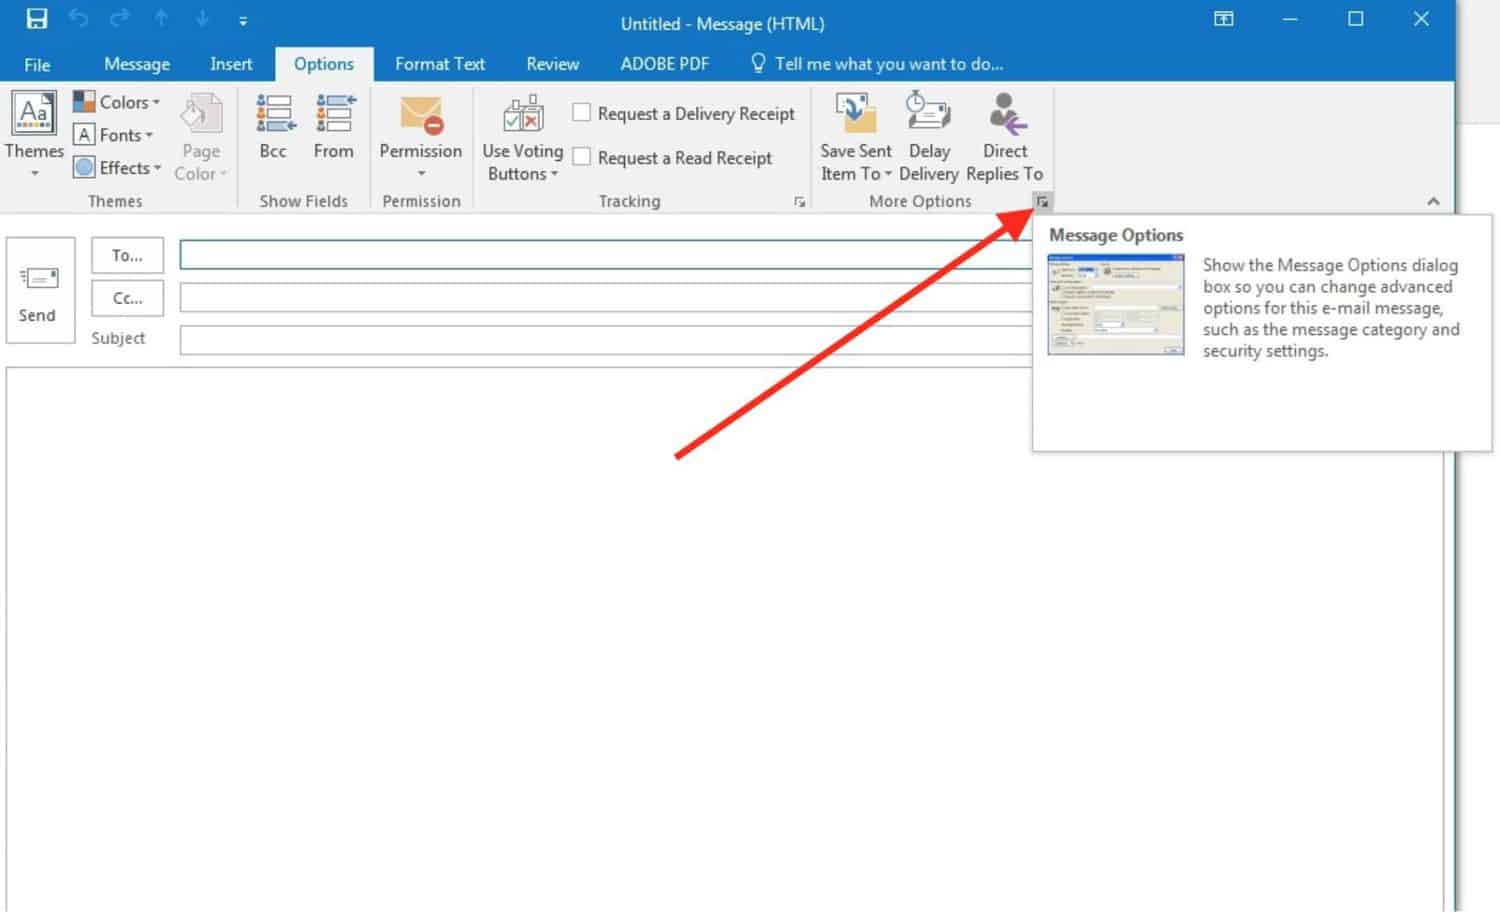Click the To... button
Viewport: 1500px width, 912px height.
pyautogui.click(x=126, y=255)
